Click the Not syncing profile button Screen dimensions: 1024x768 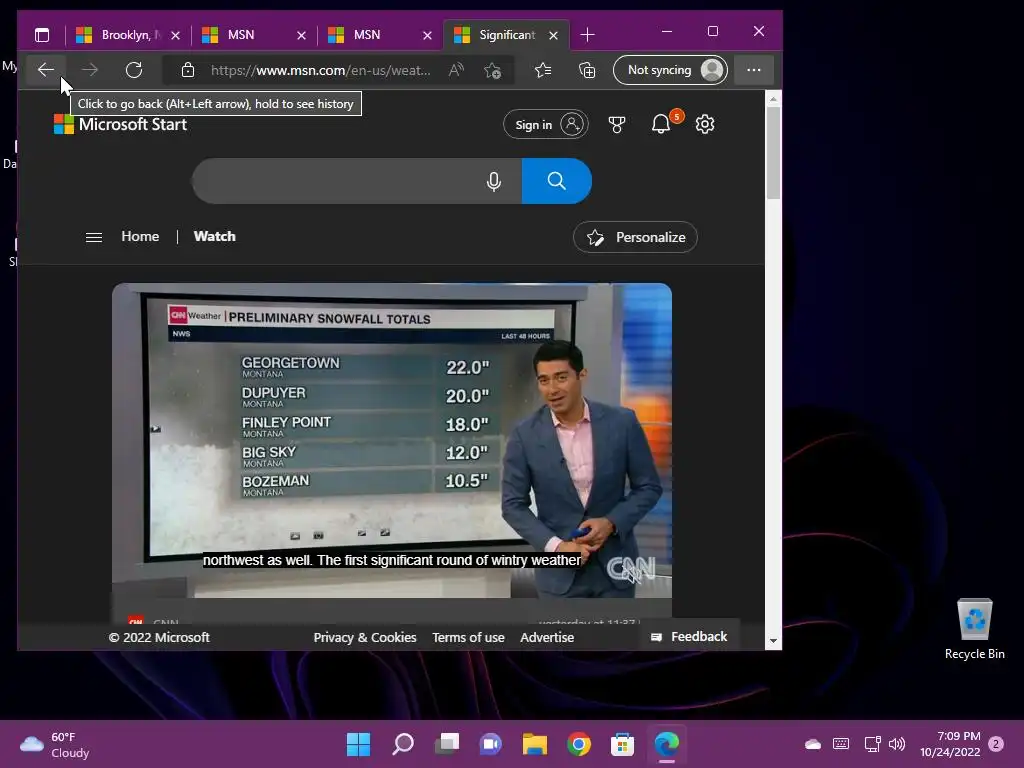click(x=671, y=70)
